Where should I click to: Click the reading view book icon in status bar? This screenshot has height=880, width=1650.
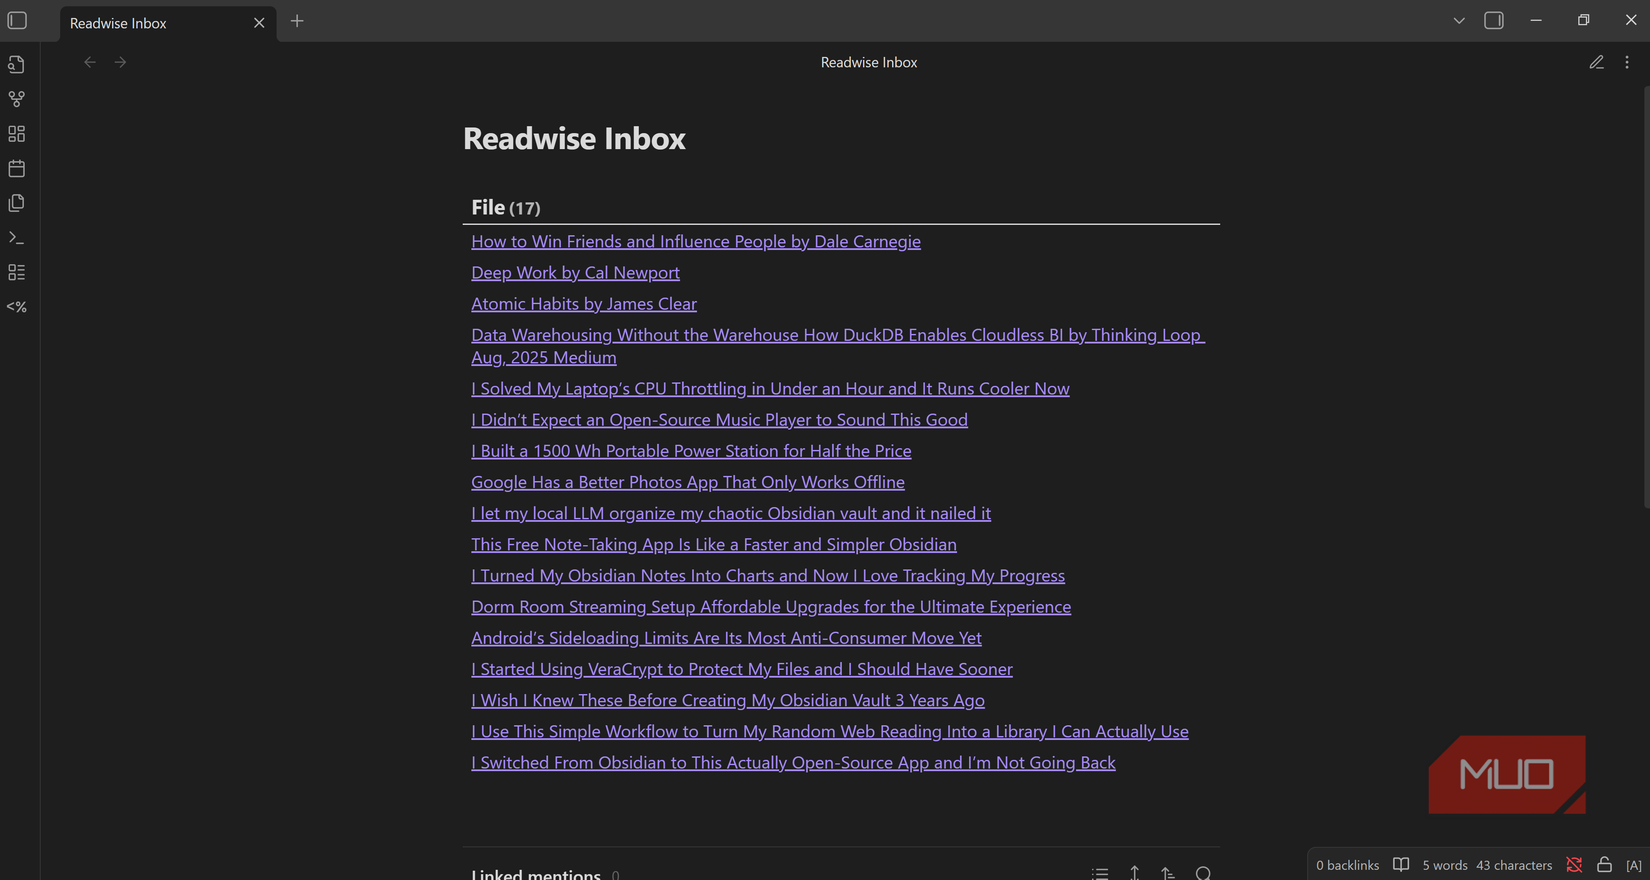[x=1401, y=865]
